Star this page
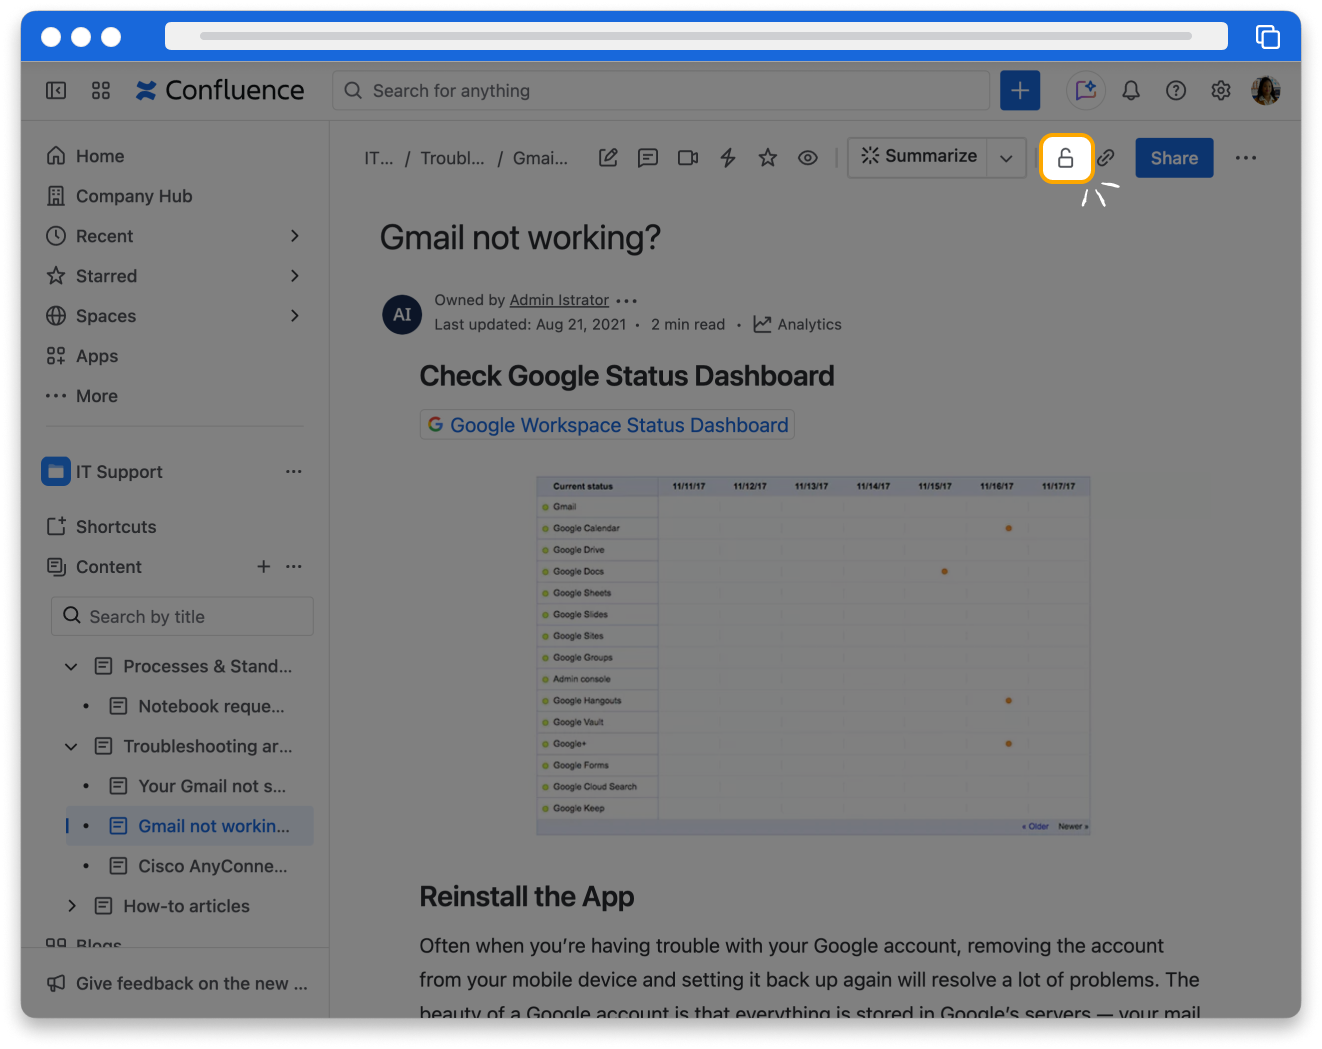Viewport: 1322px width, 1049px height. coord(768,158)
